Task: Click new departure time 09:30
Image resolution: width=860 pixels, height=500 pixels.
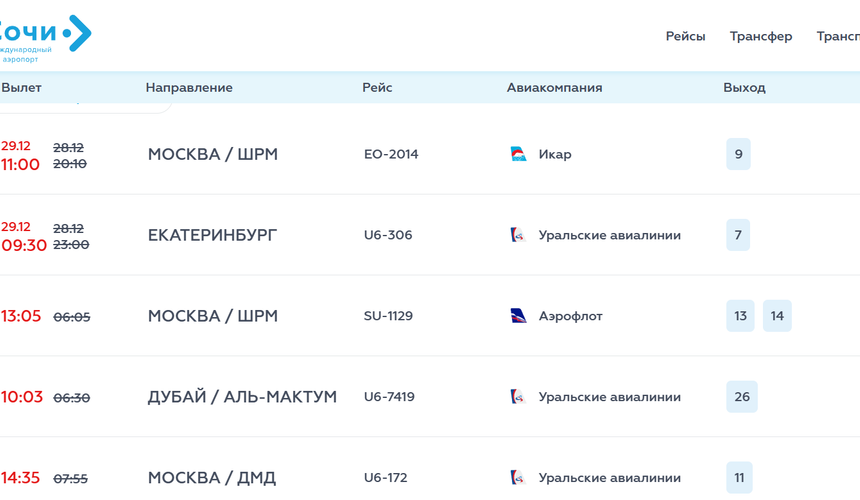Action: (24, 245)
